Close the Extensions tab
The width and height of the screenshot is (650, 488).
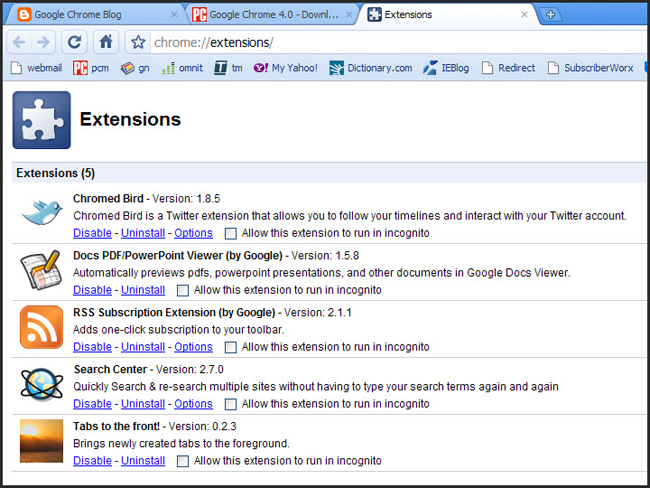click(x=524, y=15)
